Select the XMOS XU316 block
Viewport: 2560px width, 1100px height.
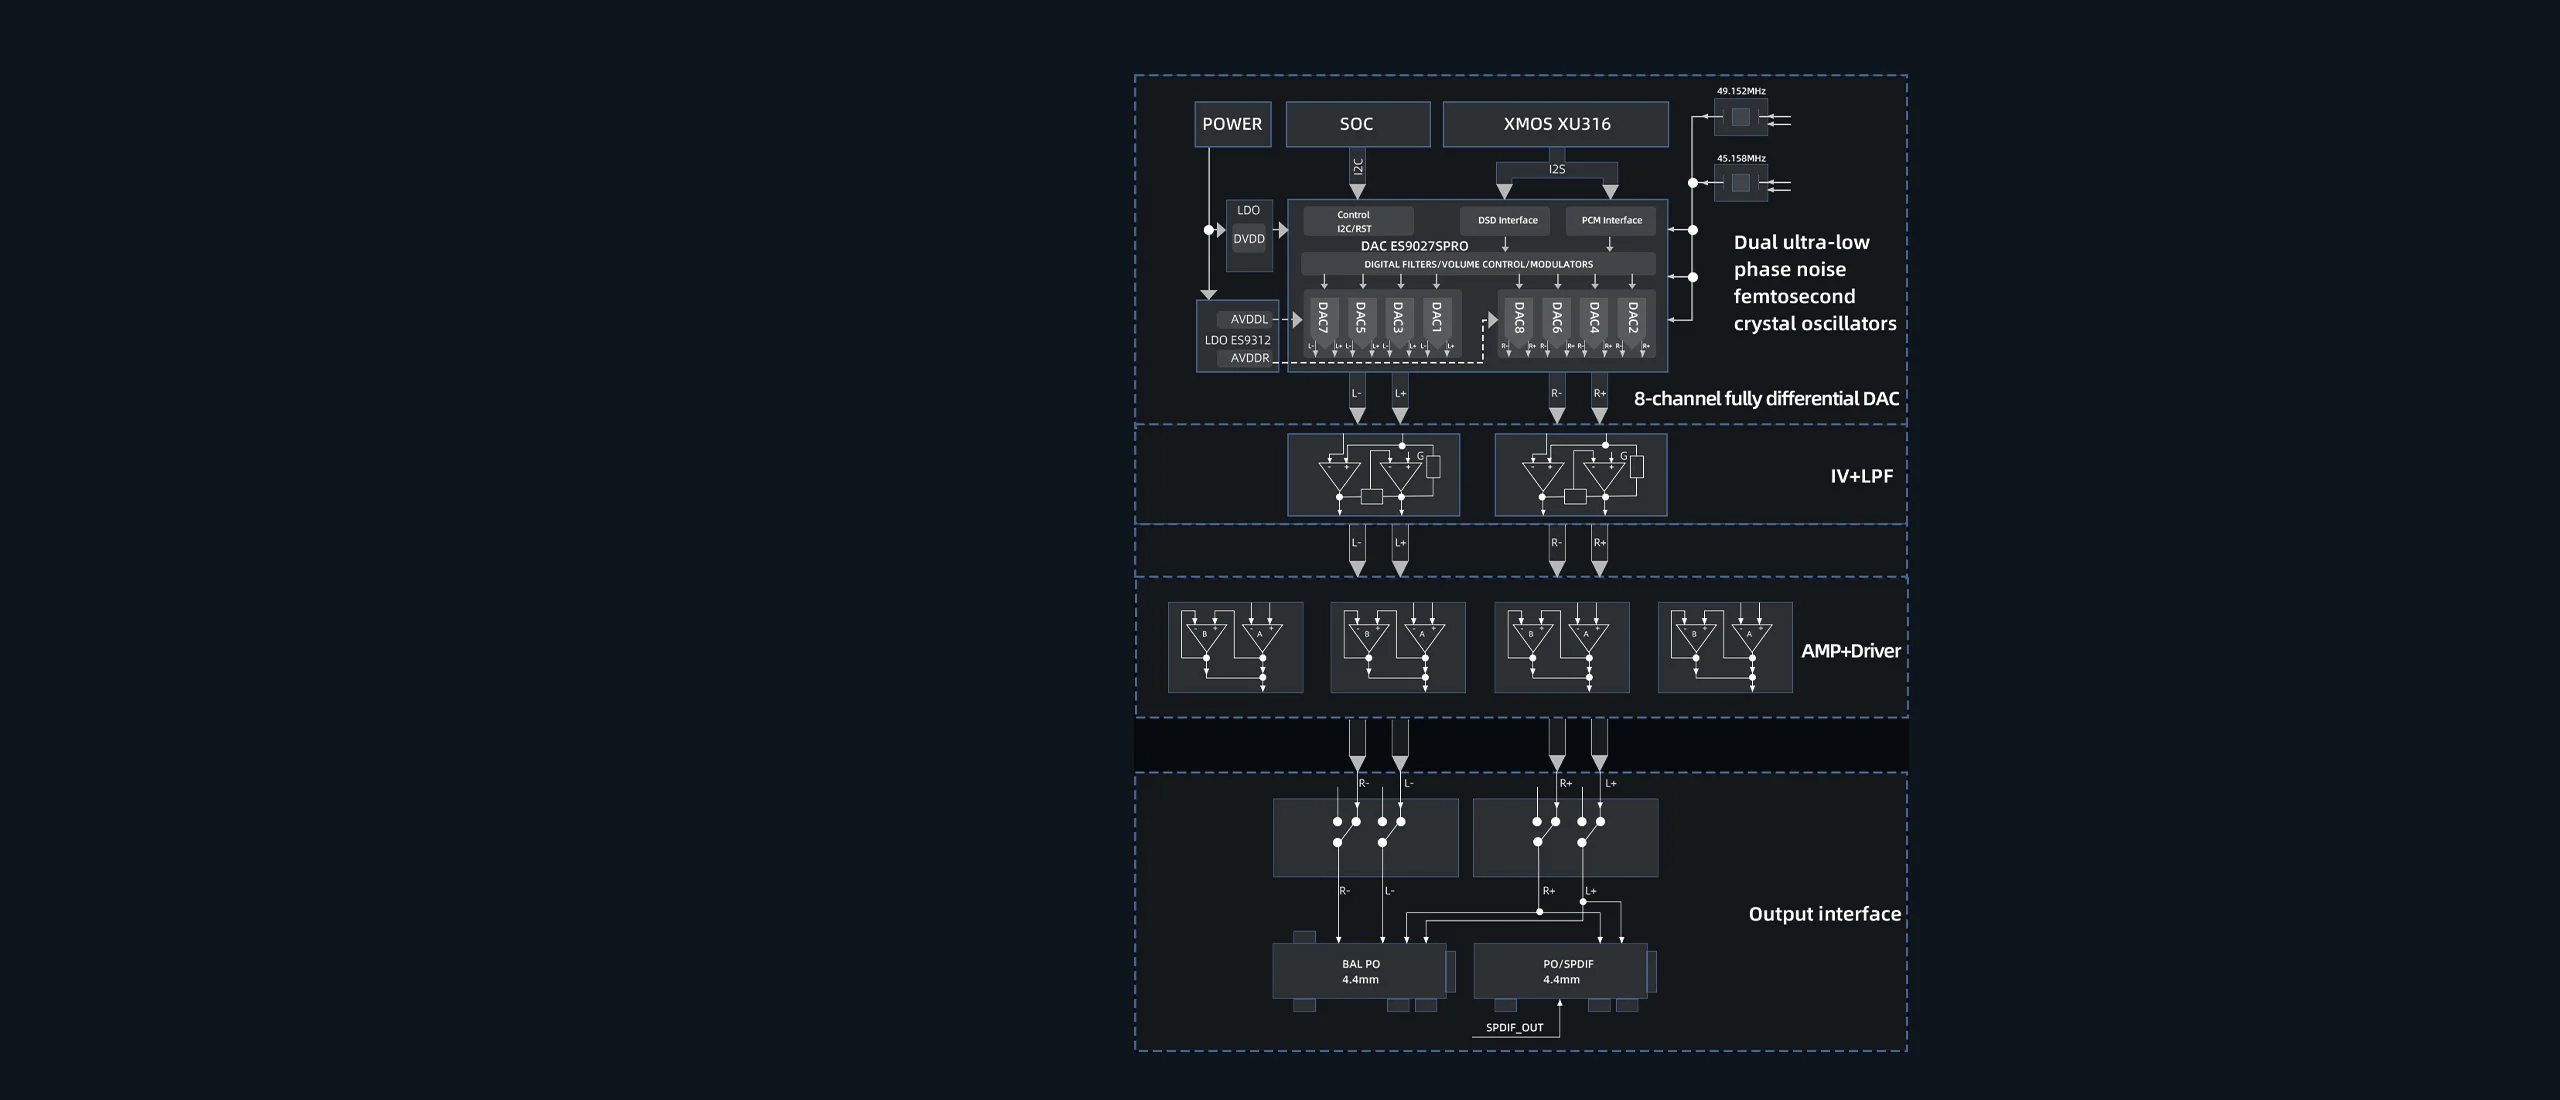1556,124
